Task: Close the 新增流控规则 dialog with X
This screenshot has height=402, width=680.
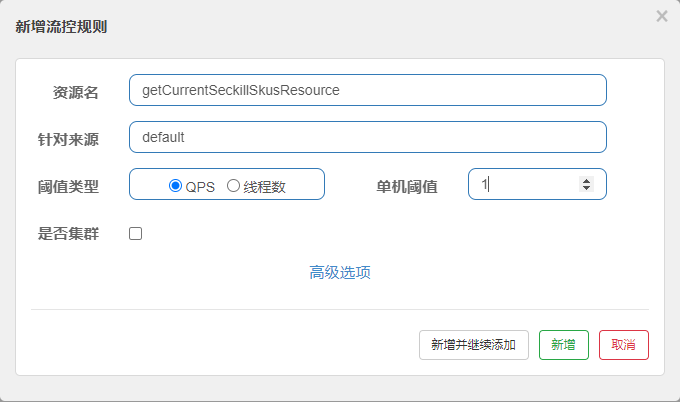Action: [x=662, y=16]
